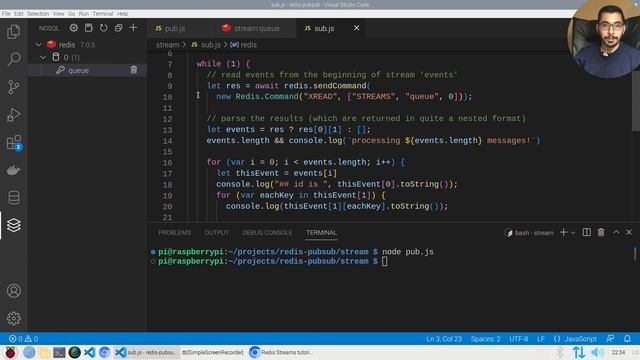Open the Source Control view

[x=13, y=87]
